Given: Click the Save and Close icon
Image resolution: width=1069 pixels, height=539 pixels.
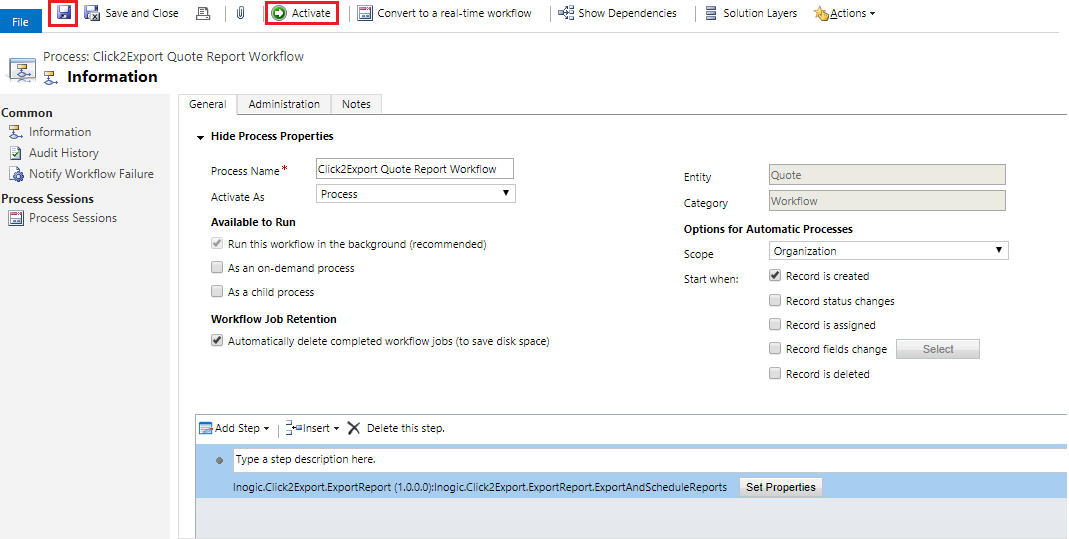Looking at the screenshot, I should (92, 13).
